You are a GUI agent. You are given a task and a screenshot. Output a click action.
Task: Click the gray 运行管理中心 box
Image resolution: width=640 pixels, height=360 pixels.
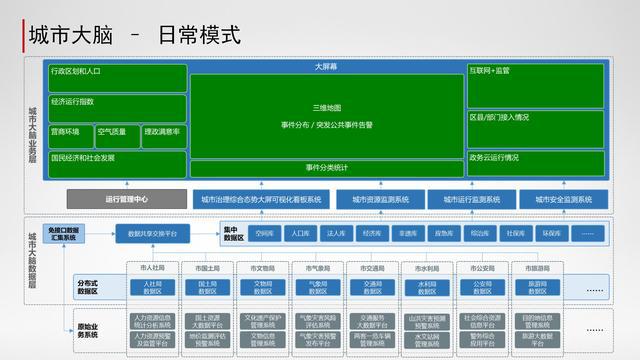[127, 199]
